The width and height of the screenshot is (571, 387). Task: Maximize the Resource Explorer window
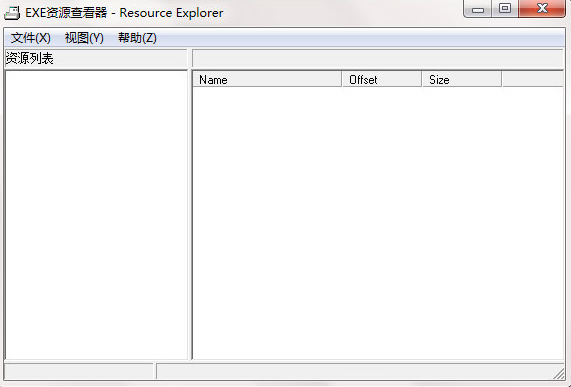click(505, 9)
